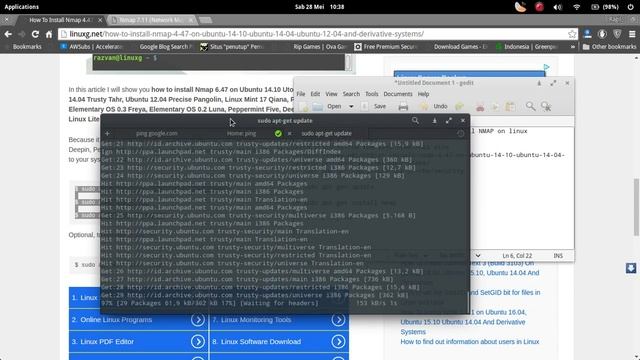Bookmark this page with the star icon
This screenshot has height=360, width=640.
pos(572,34)
